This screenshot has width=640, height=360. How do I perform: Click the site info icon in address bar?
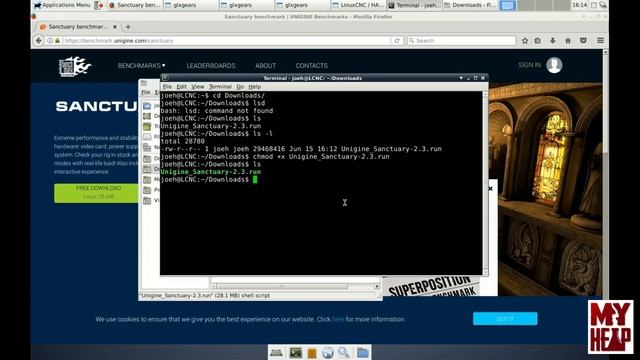(x=50, y=41)
